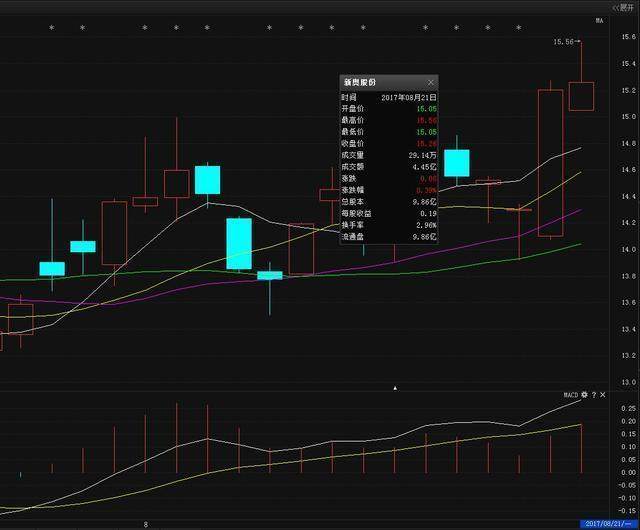Select the 15.56 high price marker
This screenshot has width=640, height=530.
(564, 42)
